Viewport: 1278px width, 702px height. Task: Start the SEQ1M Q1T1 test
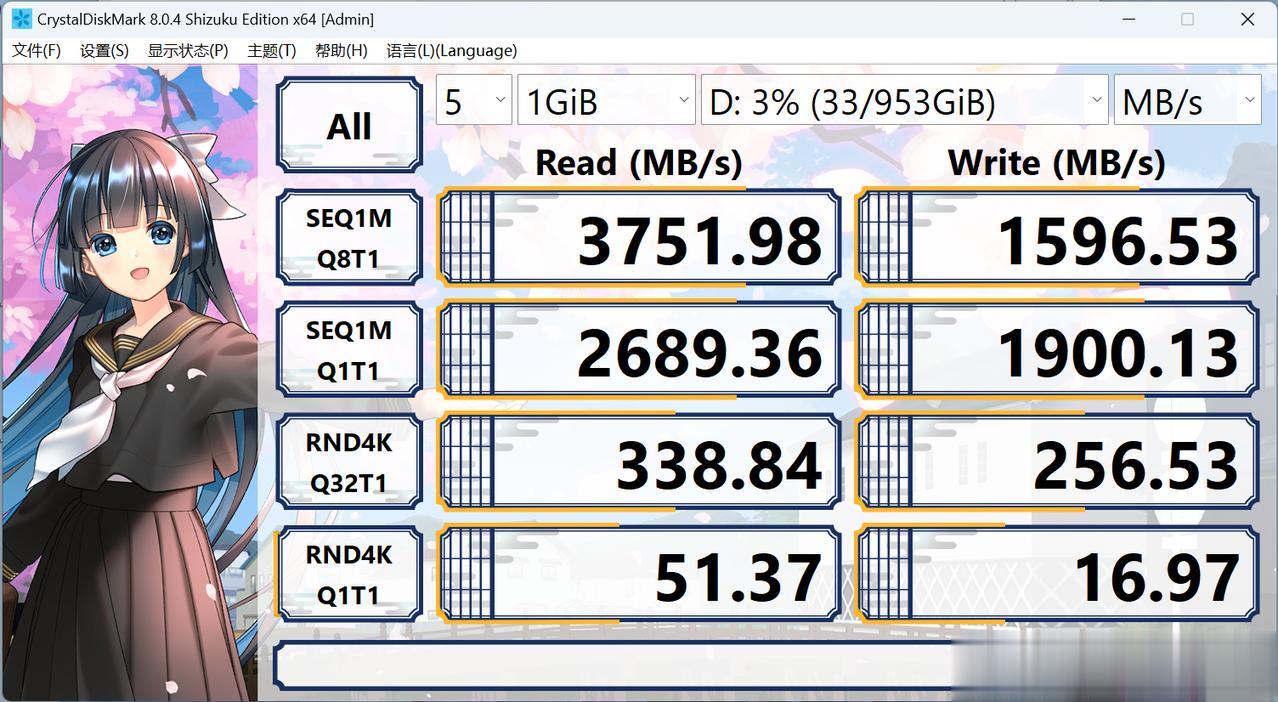(x=349, y=350)
